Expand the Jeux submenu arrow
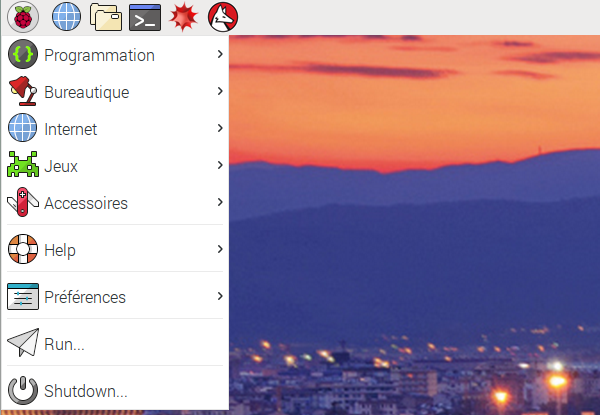600x415 pixels. click(x=220, y=165)
